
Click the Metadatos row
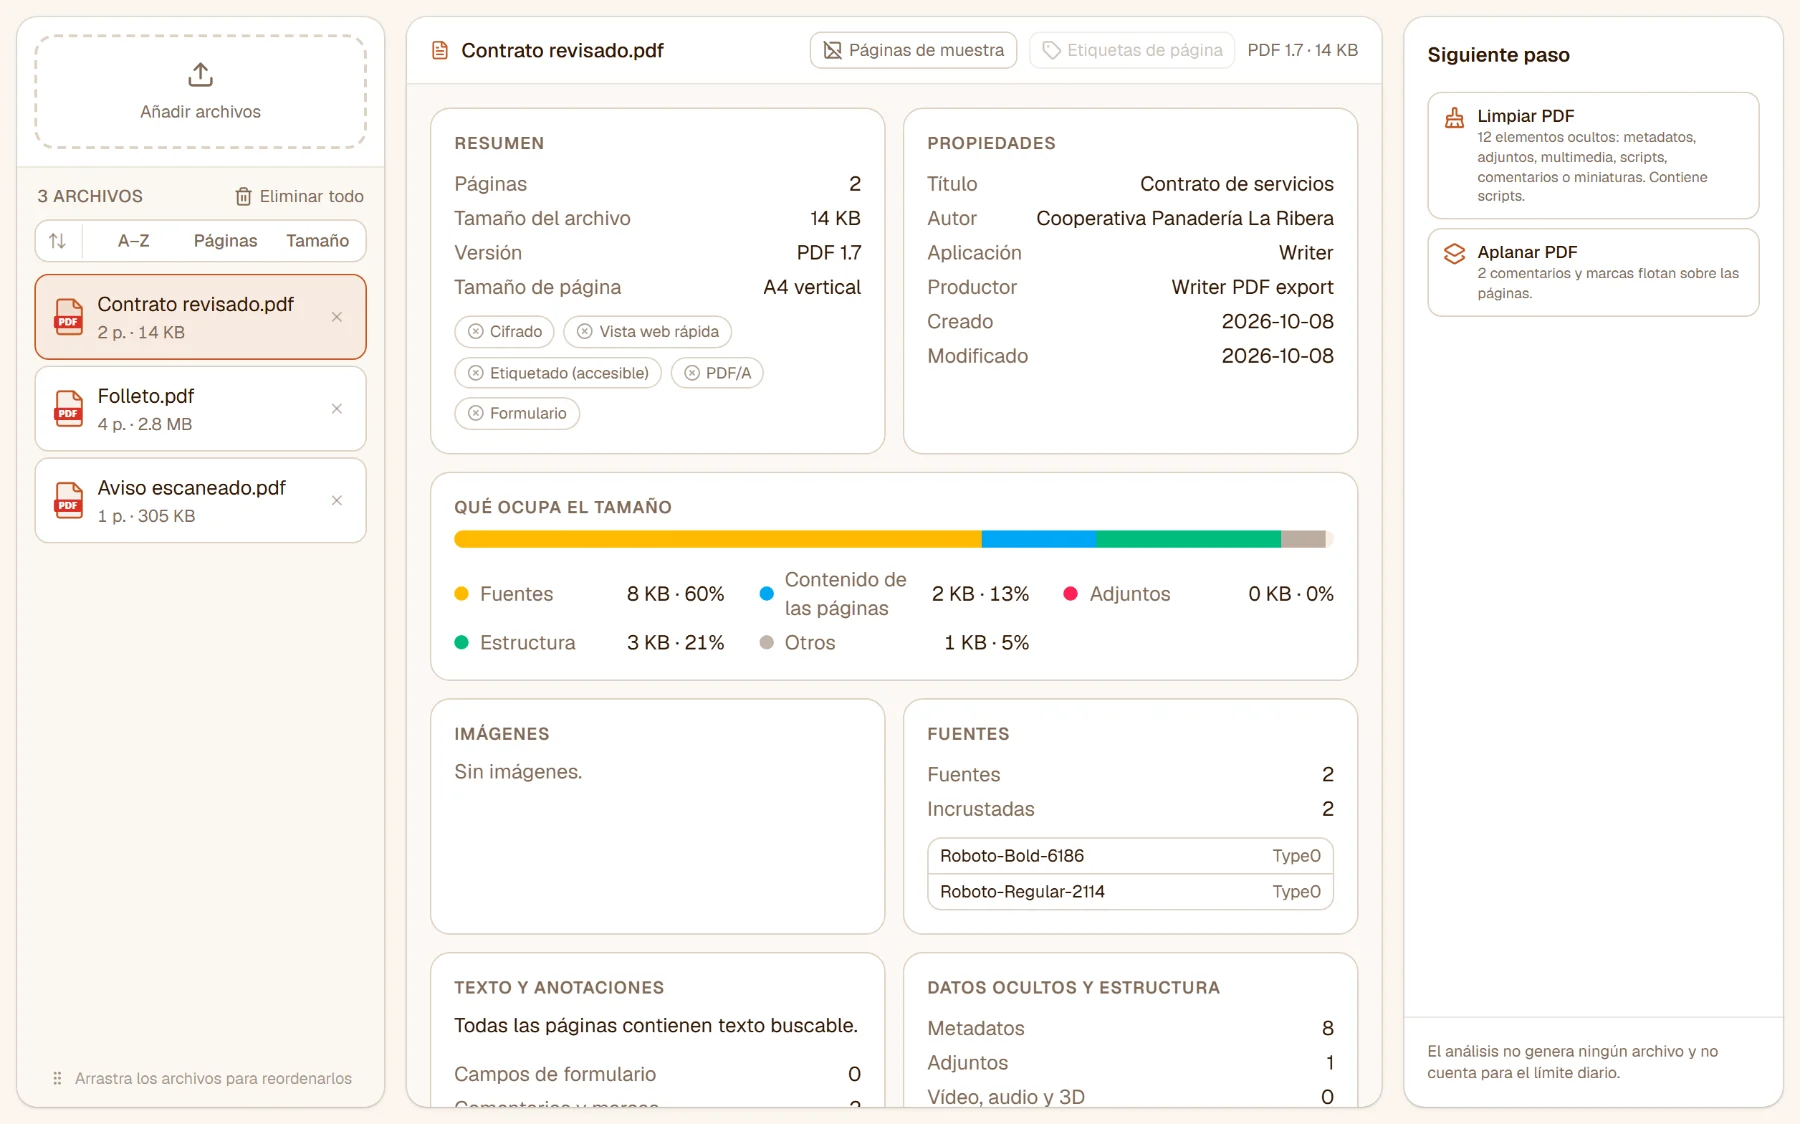1130,1028
